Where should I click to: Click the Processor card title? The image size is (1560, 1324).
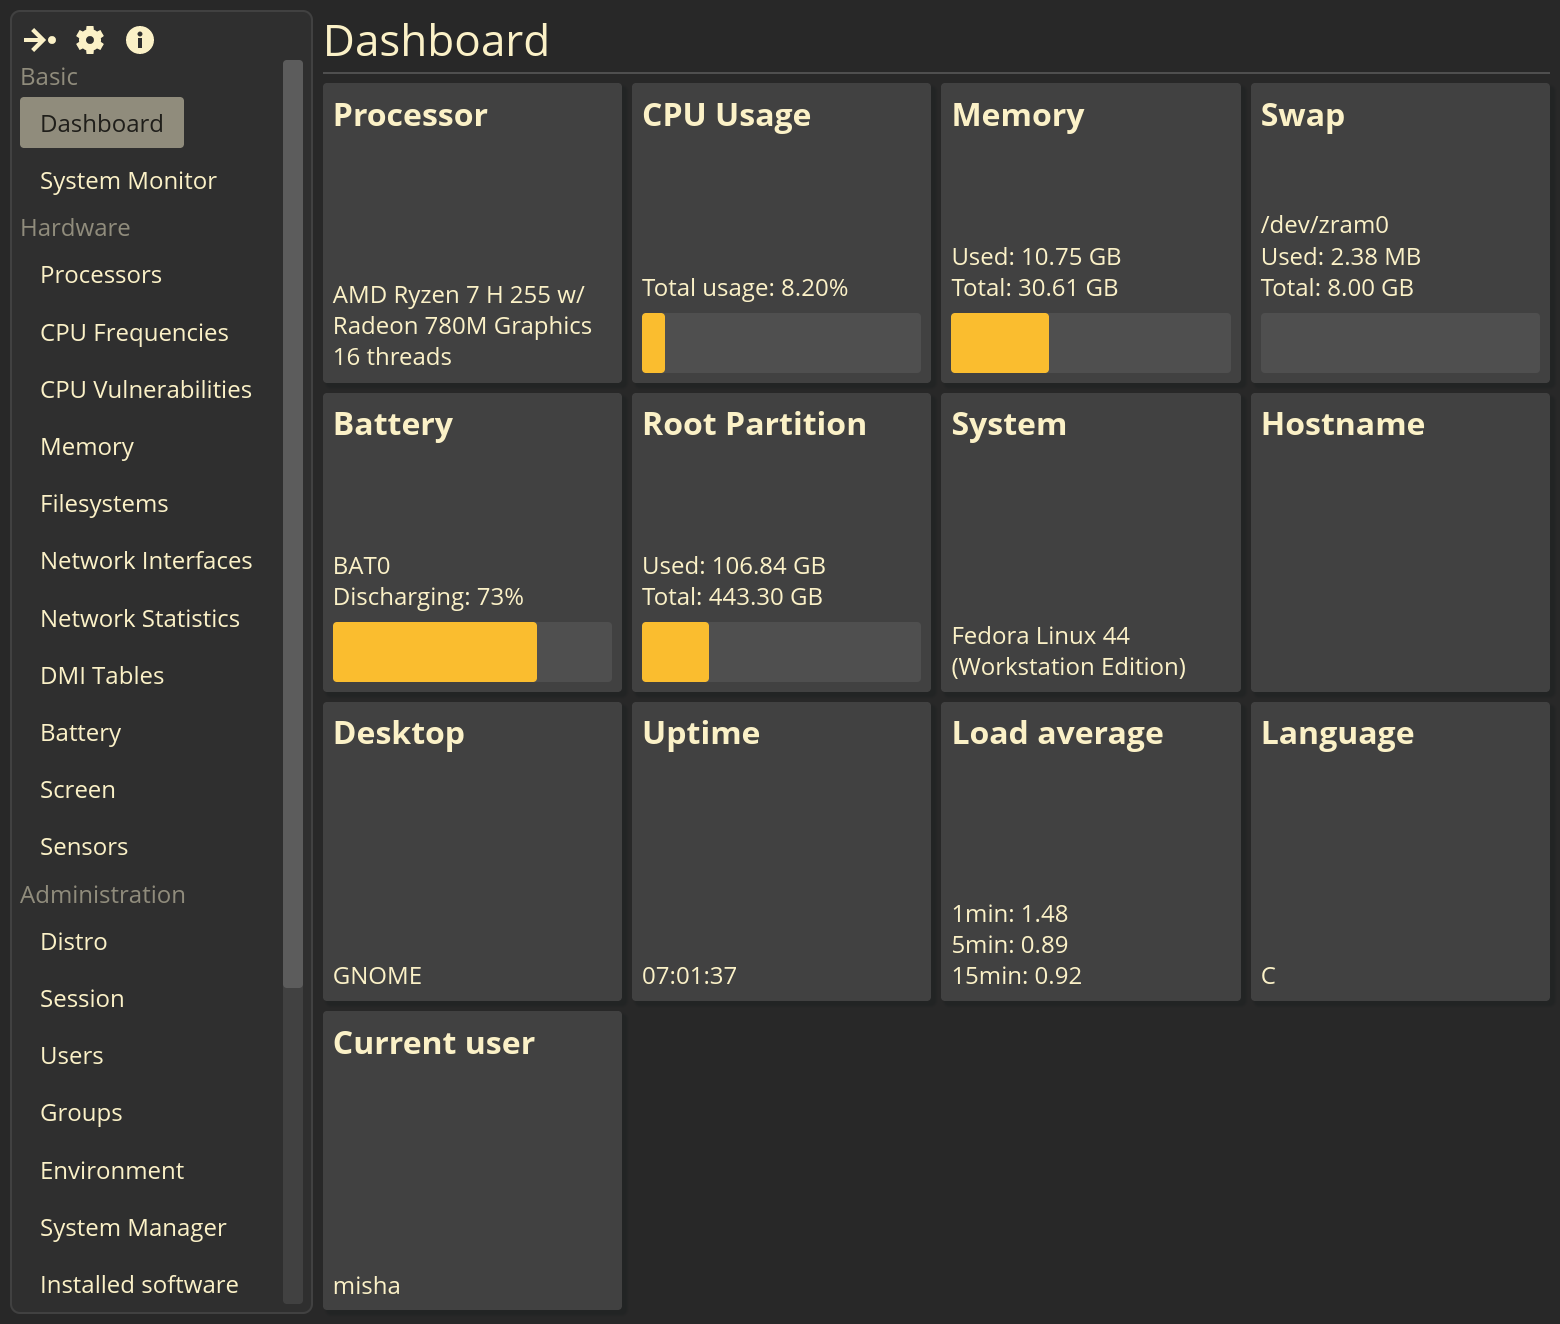point(410,115)
